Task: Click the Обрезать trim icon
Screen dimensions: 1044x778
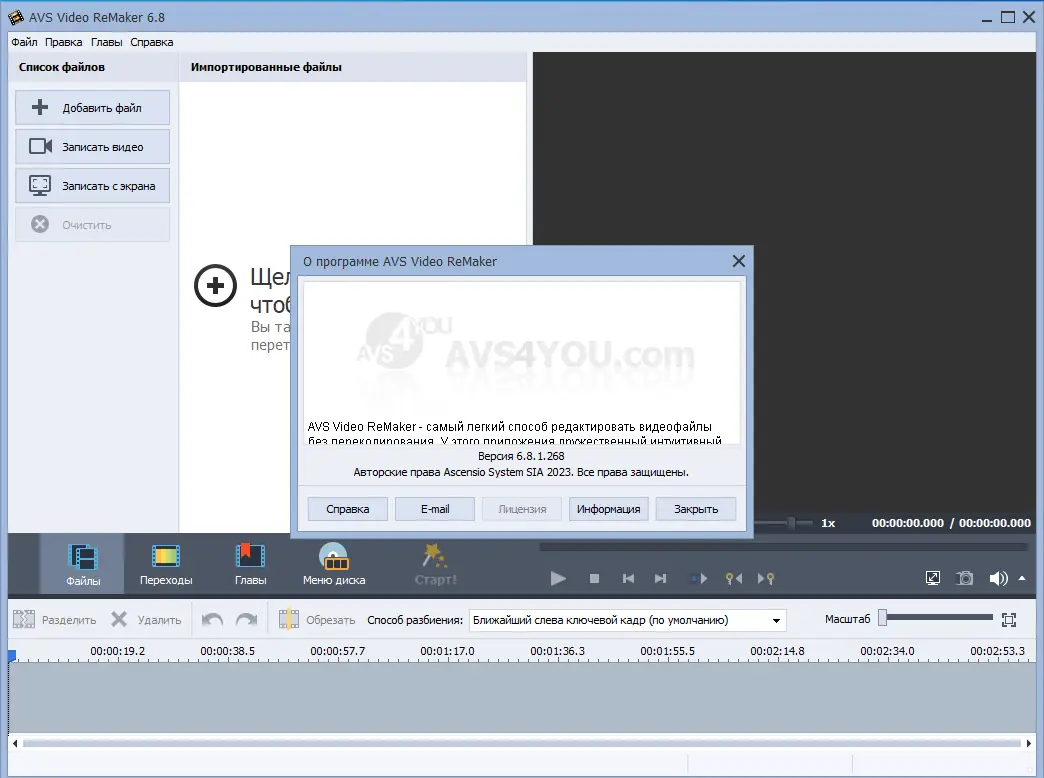Action: pyautogui.click(x=288, y=619)
